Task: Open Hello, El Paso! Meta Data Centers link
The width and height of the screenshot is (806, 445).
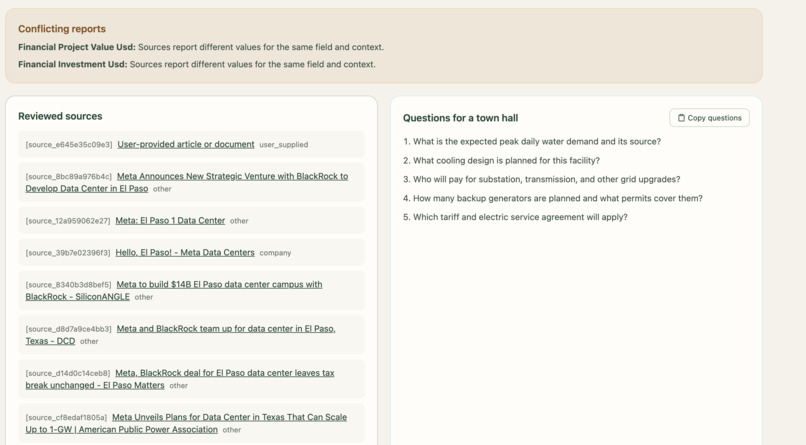Action: (185, 252)
